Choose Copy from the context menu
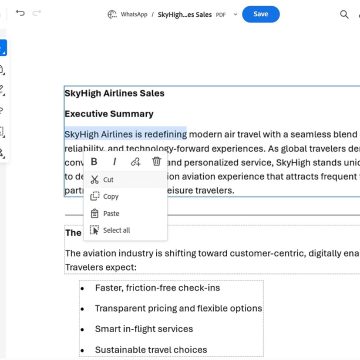Viewport: 360px width, 360px height. [125, 197]
